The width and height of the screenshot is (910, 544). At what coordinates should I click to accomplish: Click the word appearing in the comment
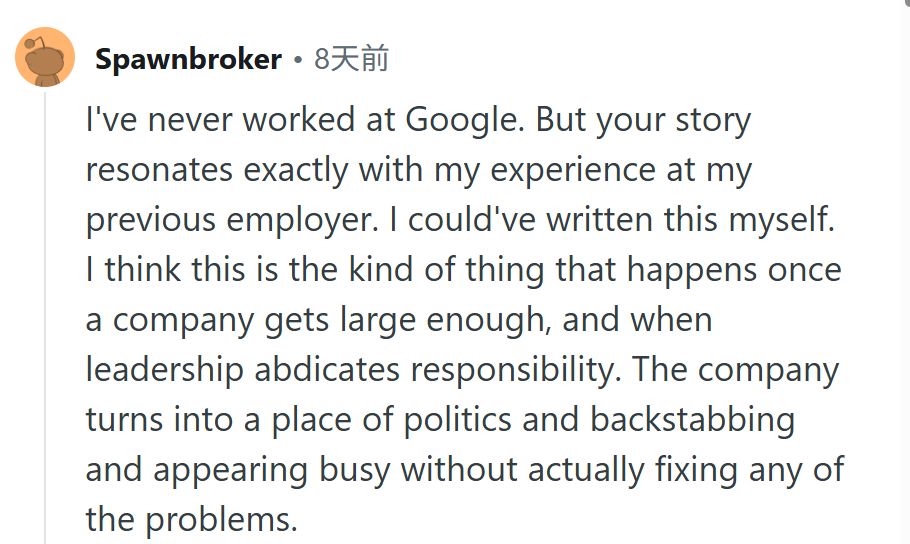click(x=230, y=471)
